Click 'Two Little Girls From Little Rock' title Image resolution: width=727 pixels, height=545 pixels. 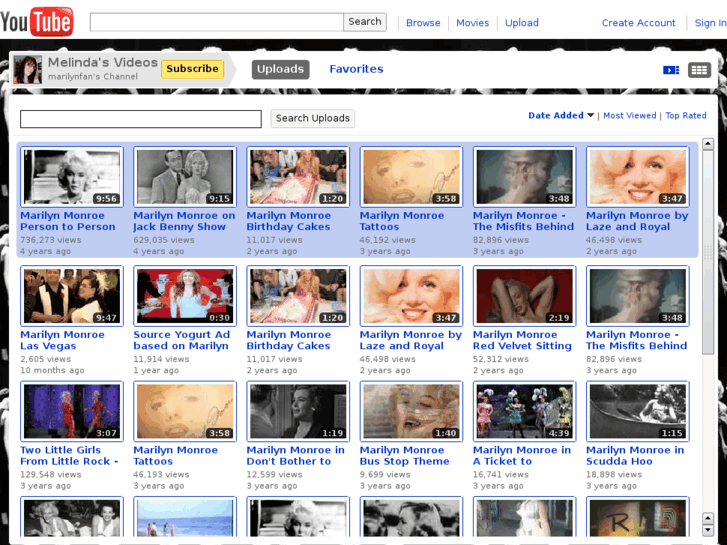(x=69, y=456)
